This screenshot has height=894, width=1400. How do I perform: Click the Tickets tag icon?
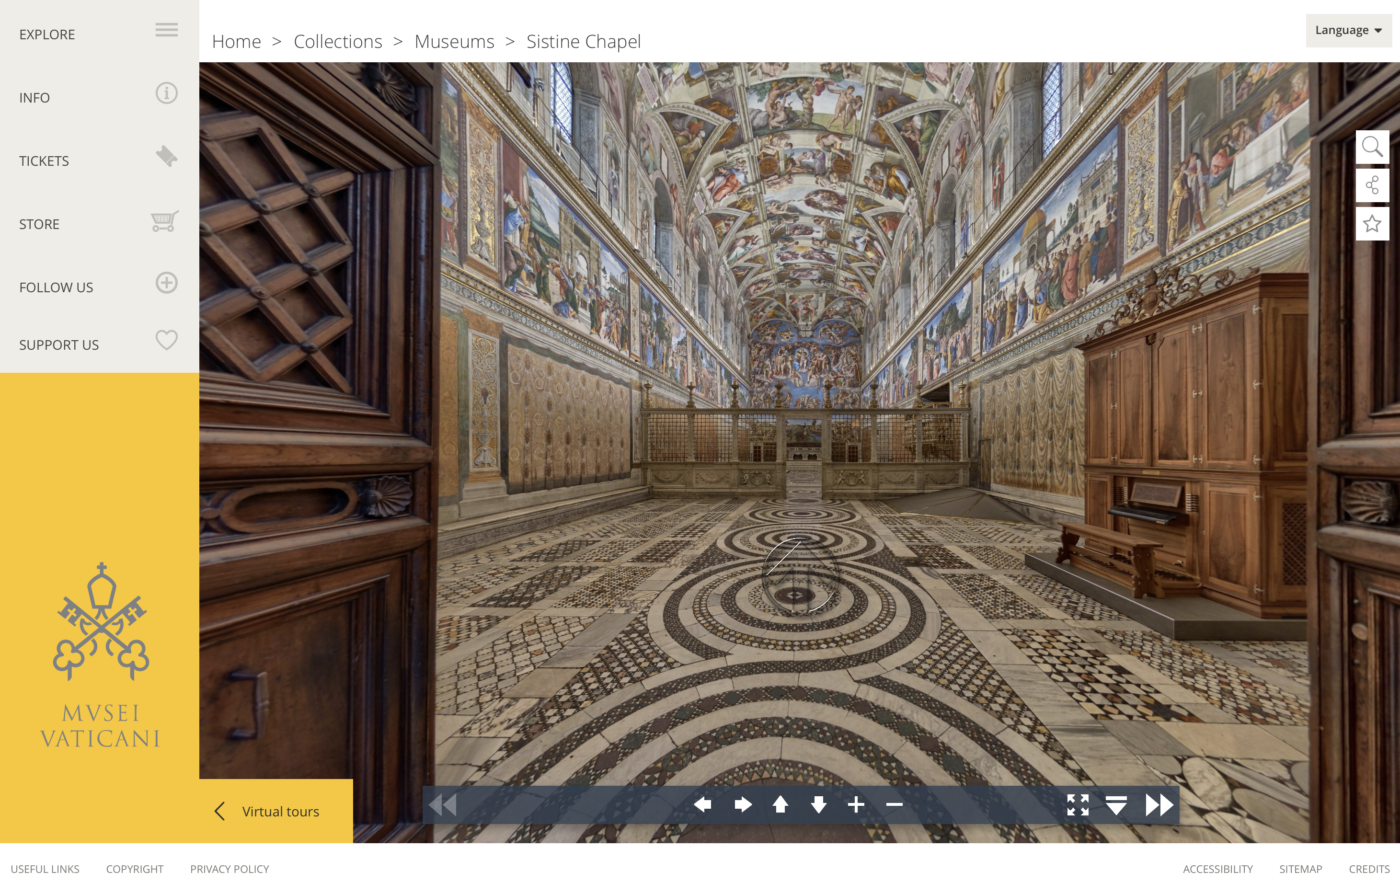tap(167, 156)
